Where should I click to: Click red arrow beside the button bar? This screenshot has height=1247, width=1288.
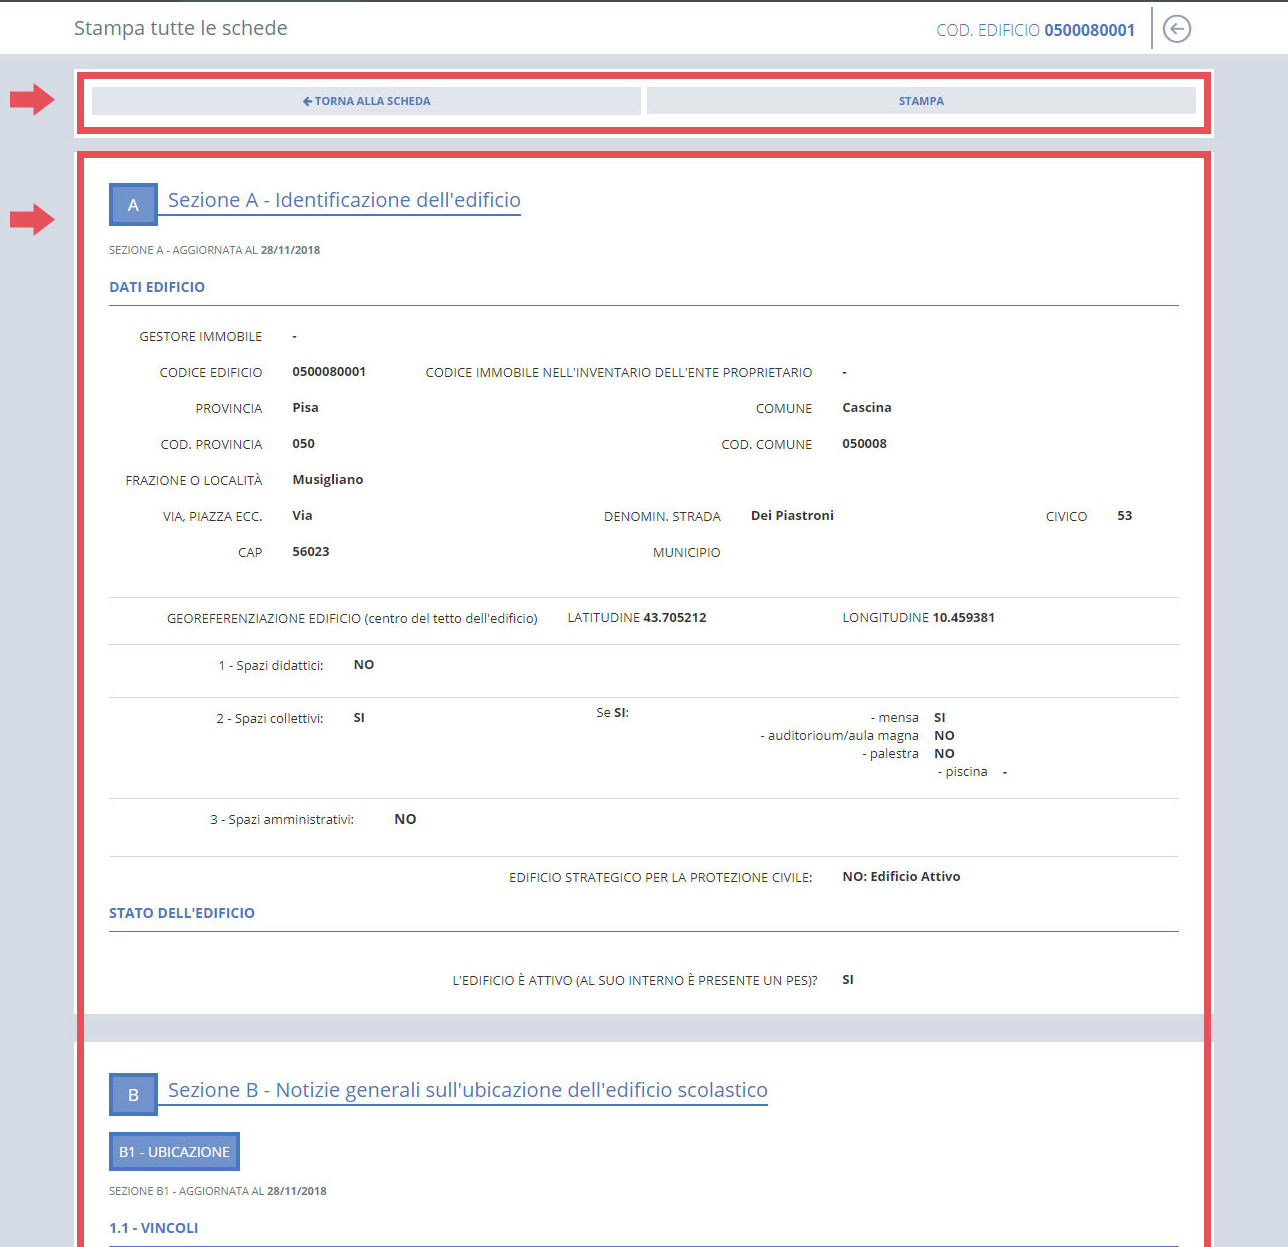[x=32, y=99]
